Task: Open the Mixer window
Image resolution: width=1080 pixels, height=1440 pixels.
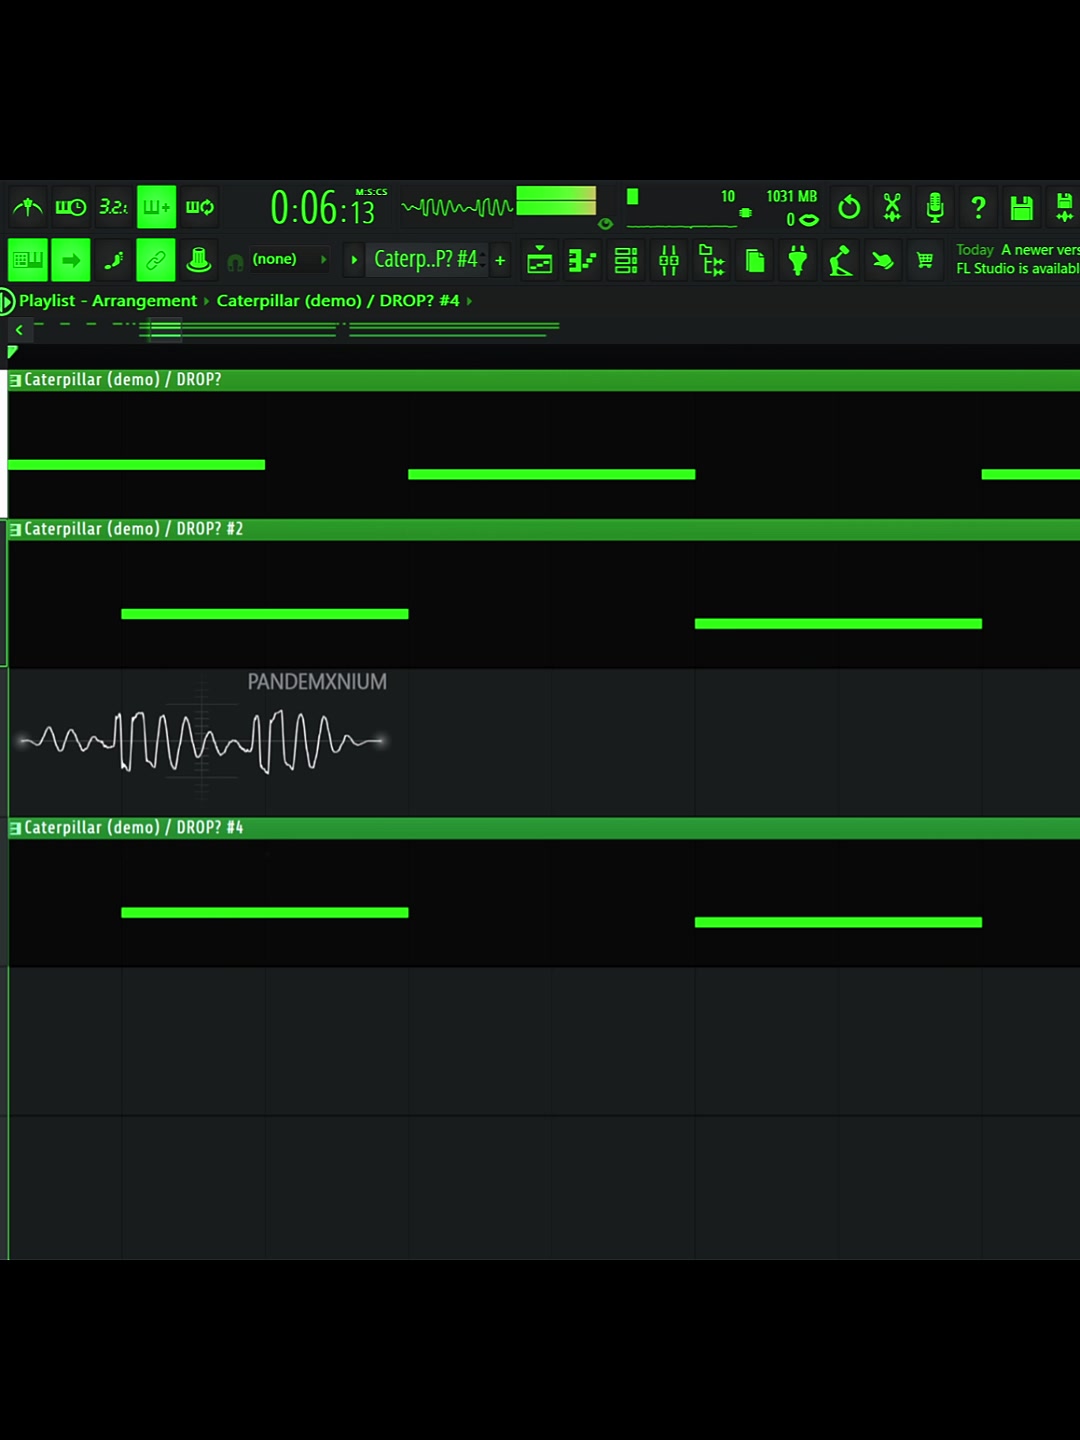Action: click(669, 261)
